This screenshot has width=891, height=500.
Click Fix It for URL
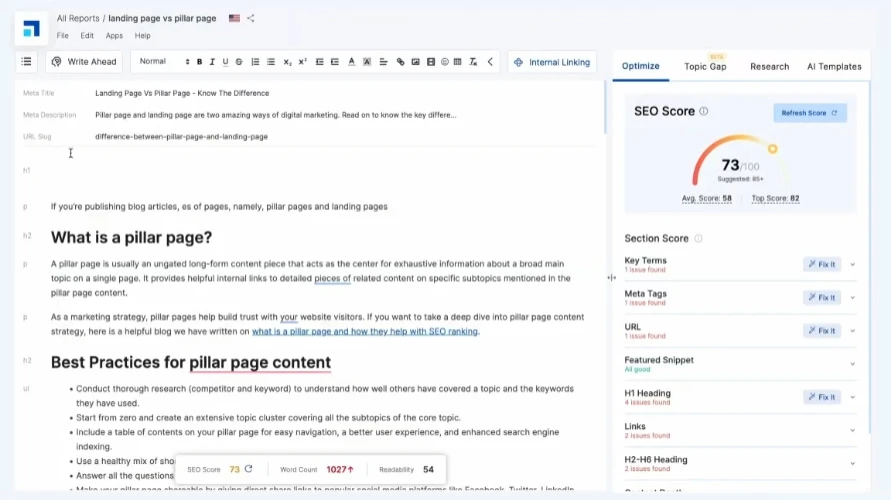point(822,331)
